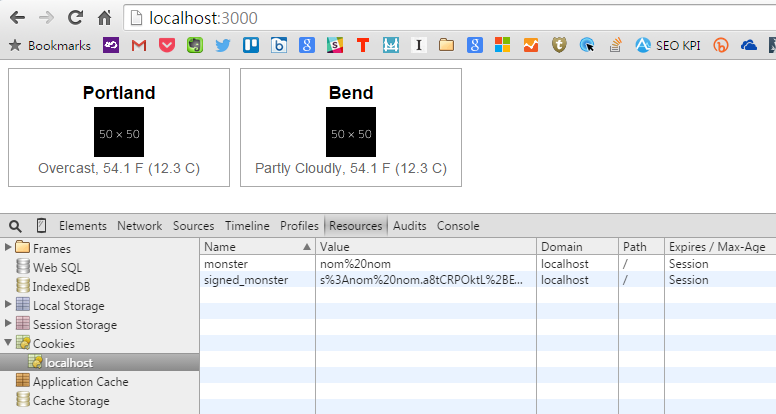Open the Gmail bookmark icon

pyautogui.click(x=139, y=45)
